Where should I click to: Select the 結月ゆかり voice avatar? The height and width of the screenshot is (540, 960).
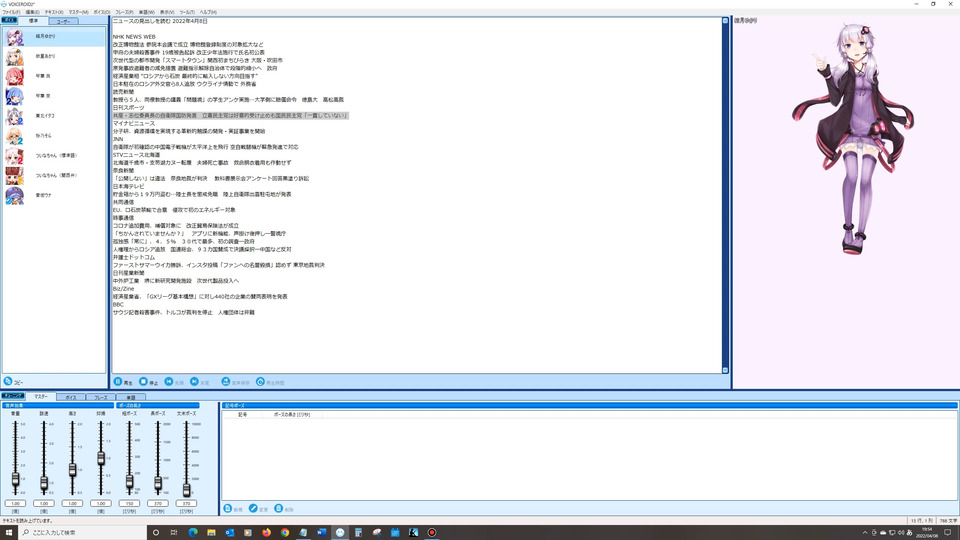tap(14, 37)
